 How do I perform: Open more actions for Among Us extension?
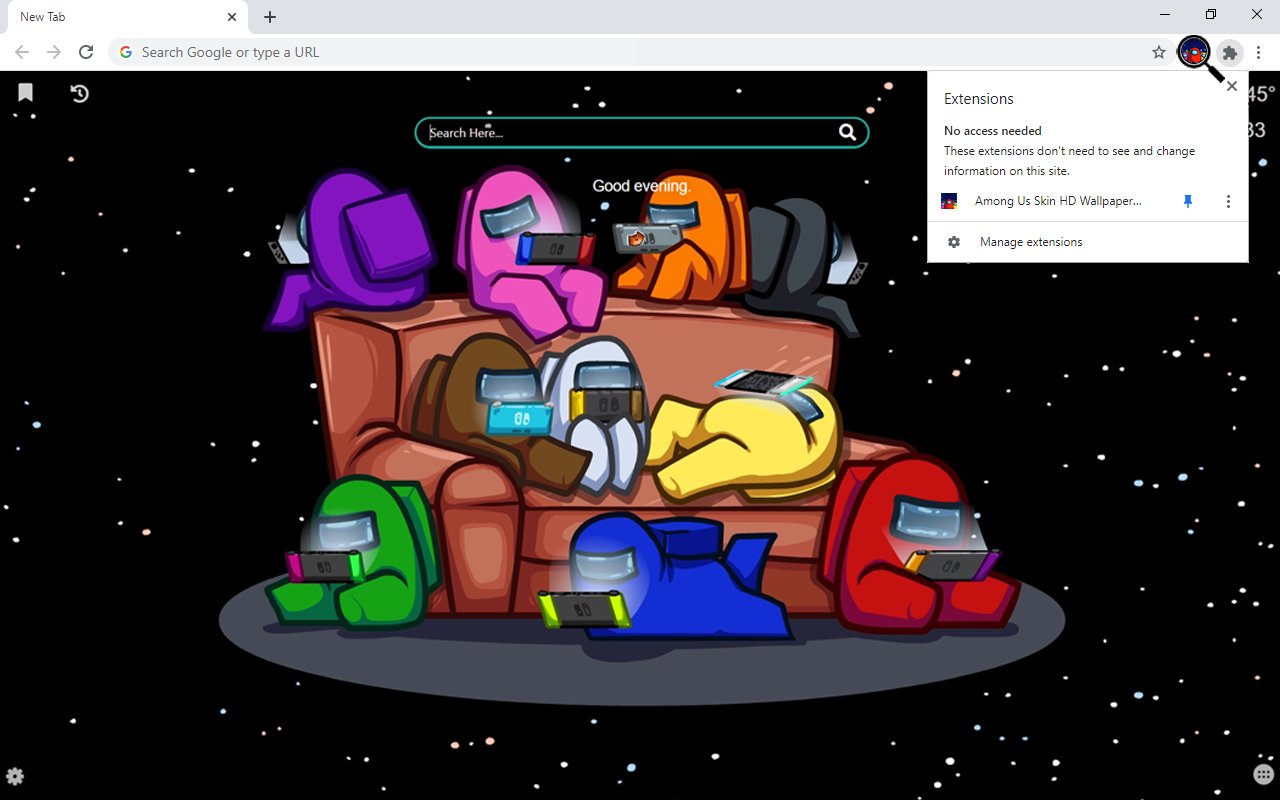coord(1228,201)
